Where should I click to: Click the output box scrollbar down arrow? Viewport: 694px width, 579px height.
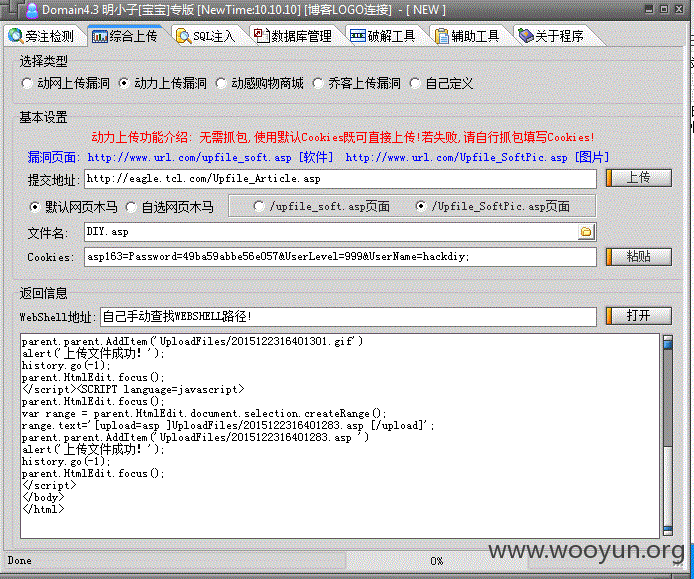click(x=667, y=530)
